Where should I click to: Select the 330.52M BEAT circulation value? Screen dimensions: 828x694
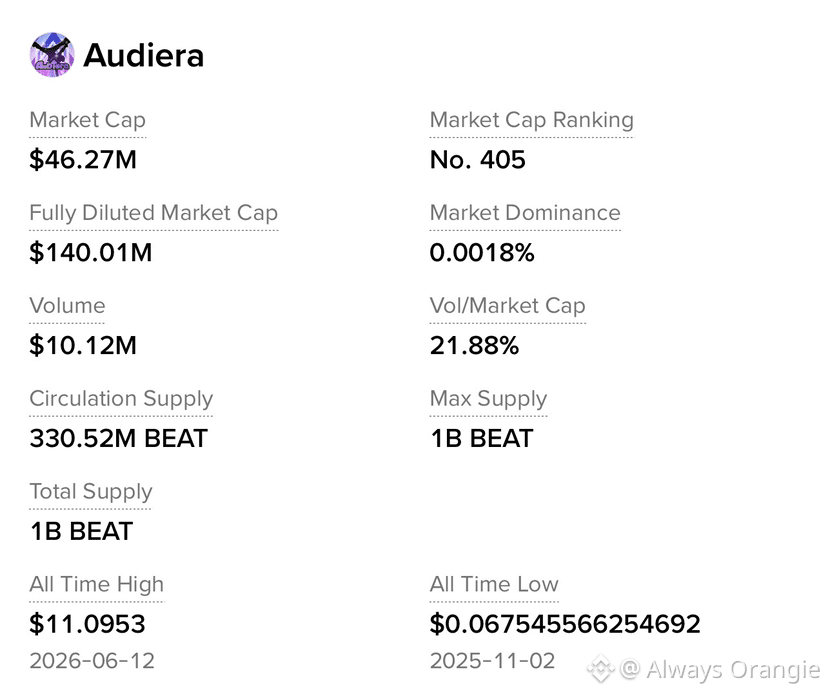point(119,438)
